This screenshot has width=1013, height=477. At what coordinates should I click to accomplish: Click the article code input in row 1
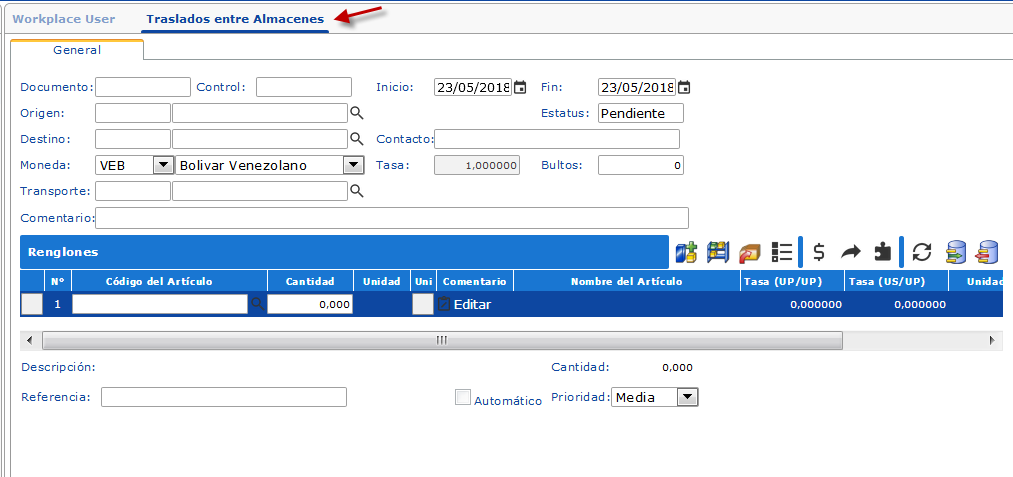coord(160,304)
